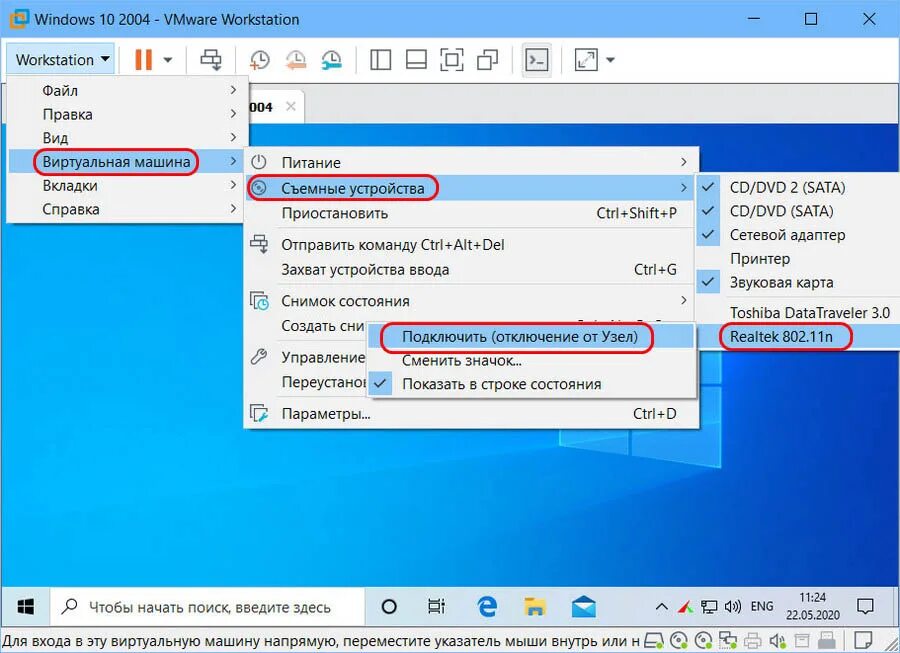
Task: Toggle Принтер device connection
Action: pos(798,259)
